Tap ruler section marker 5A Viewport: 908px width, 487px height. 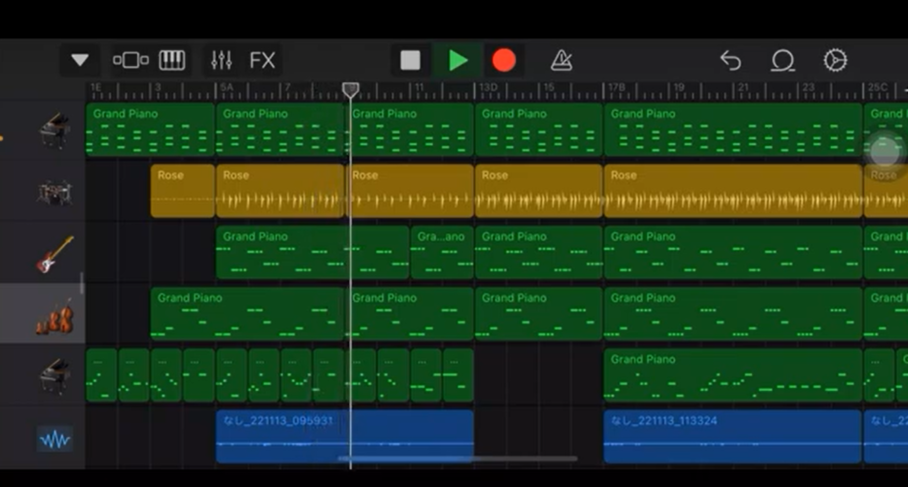(226, 88)
